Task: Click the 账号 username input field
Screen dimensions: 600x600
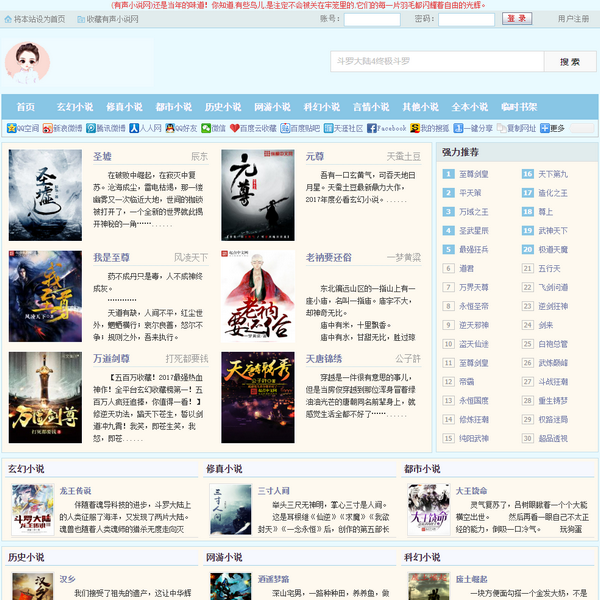Action: 376,19
